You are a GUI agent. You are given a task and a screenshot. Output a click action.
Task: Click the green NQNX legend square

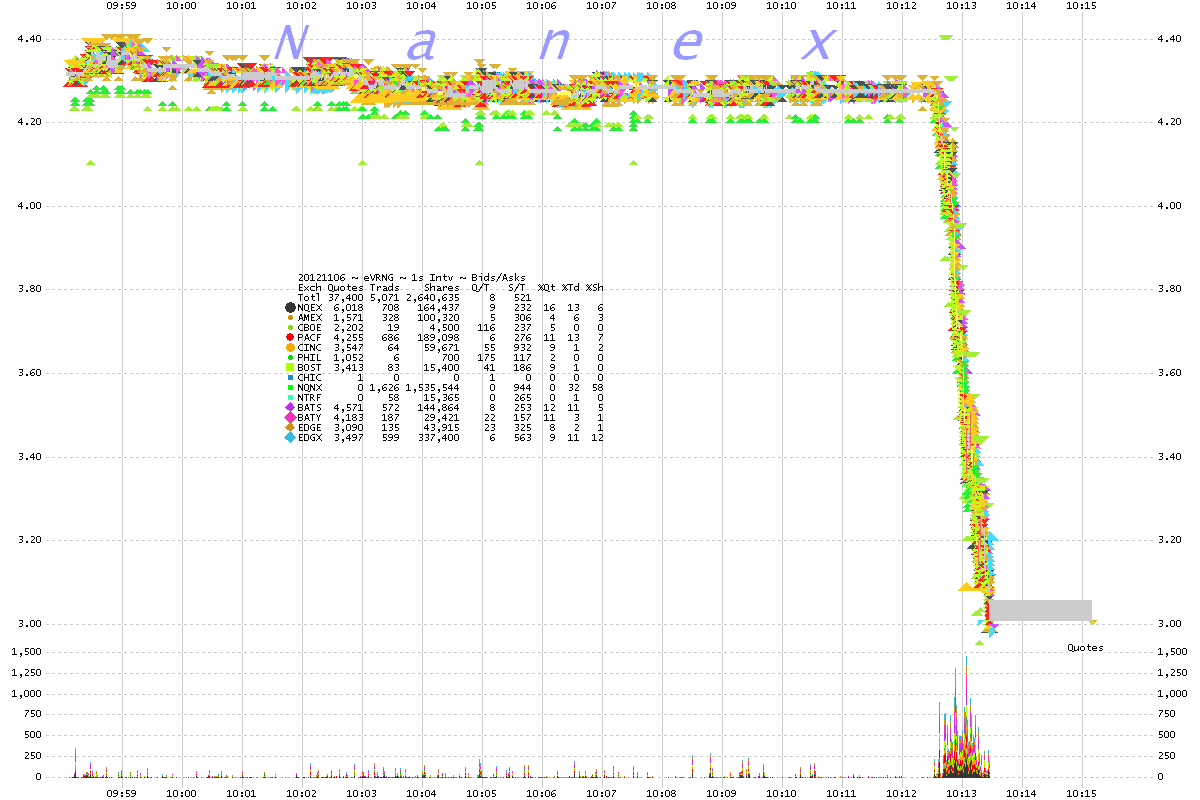(x=290, y=387)
